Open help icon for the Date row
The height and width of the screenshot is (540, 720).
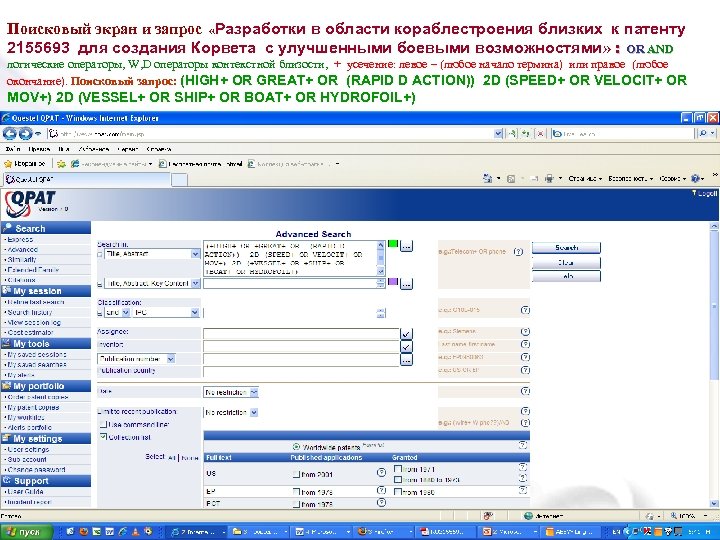[x=525, y=391]
